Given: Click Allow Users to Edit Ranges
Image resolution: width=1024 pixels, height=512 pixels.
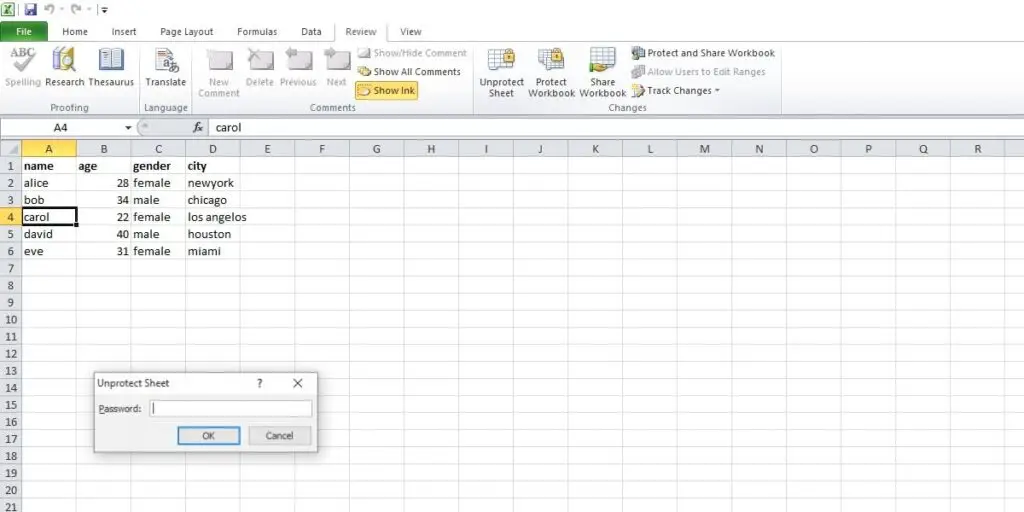Looking at the screenshot, I should click(x=699, y=72).
